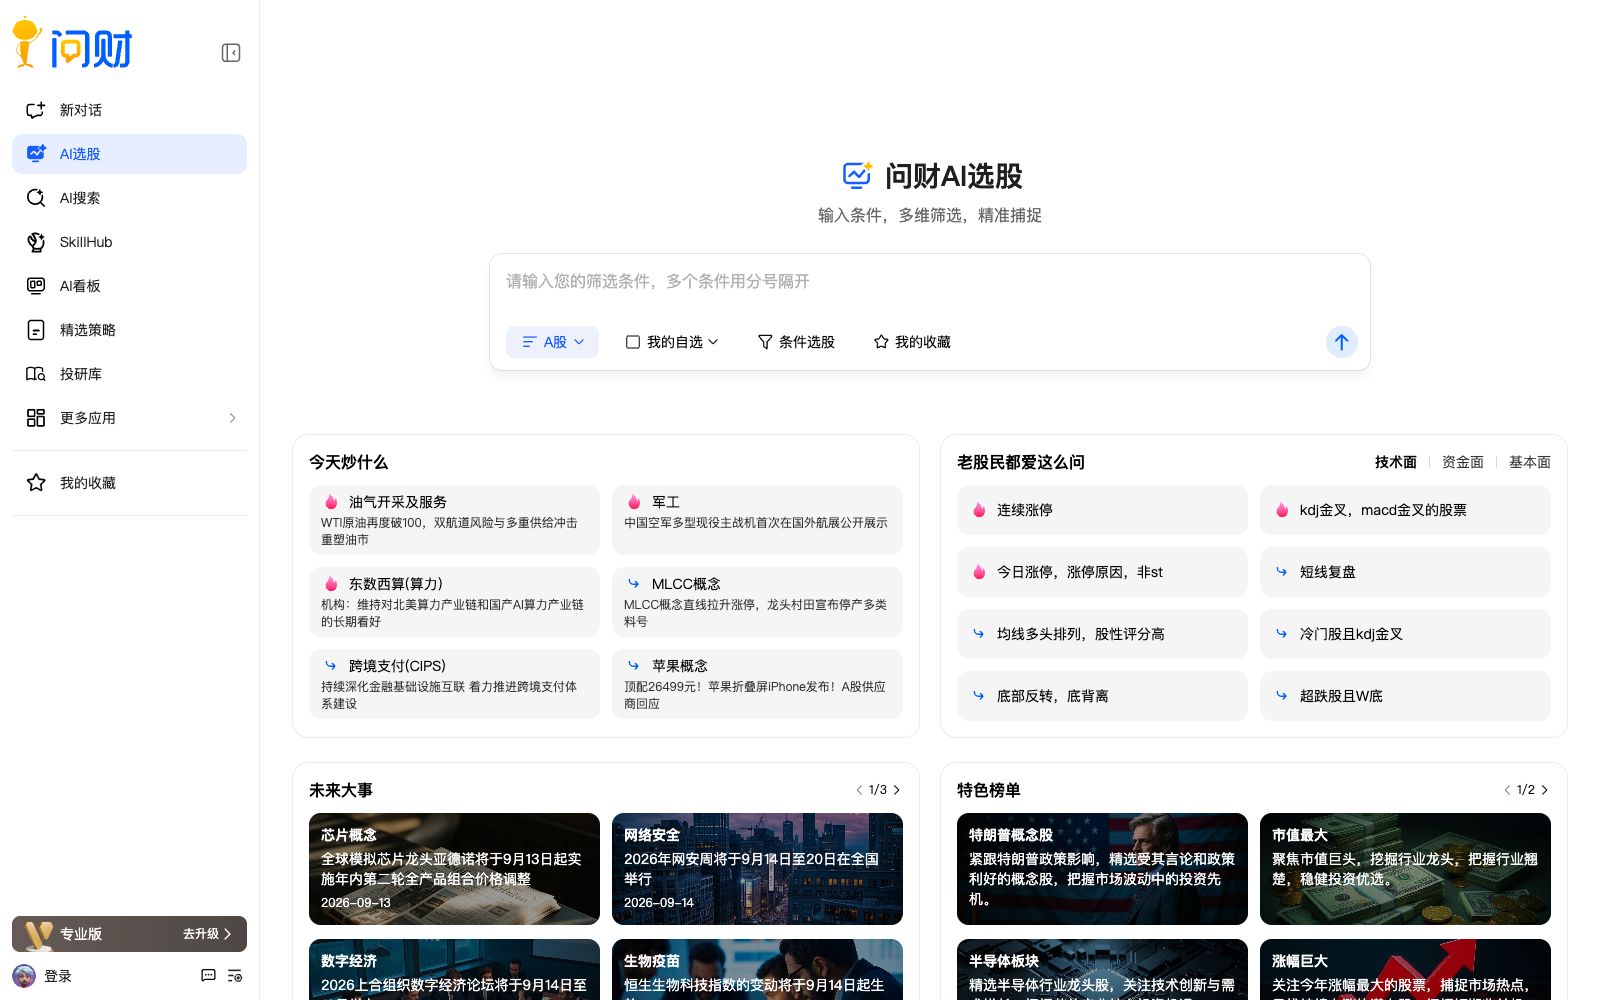The width and height of the screenshot is (1600, 1000).
Task: Open AI看板 dashboard
Action: (129, 286)
